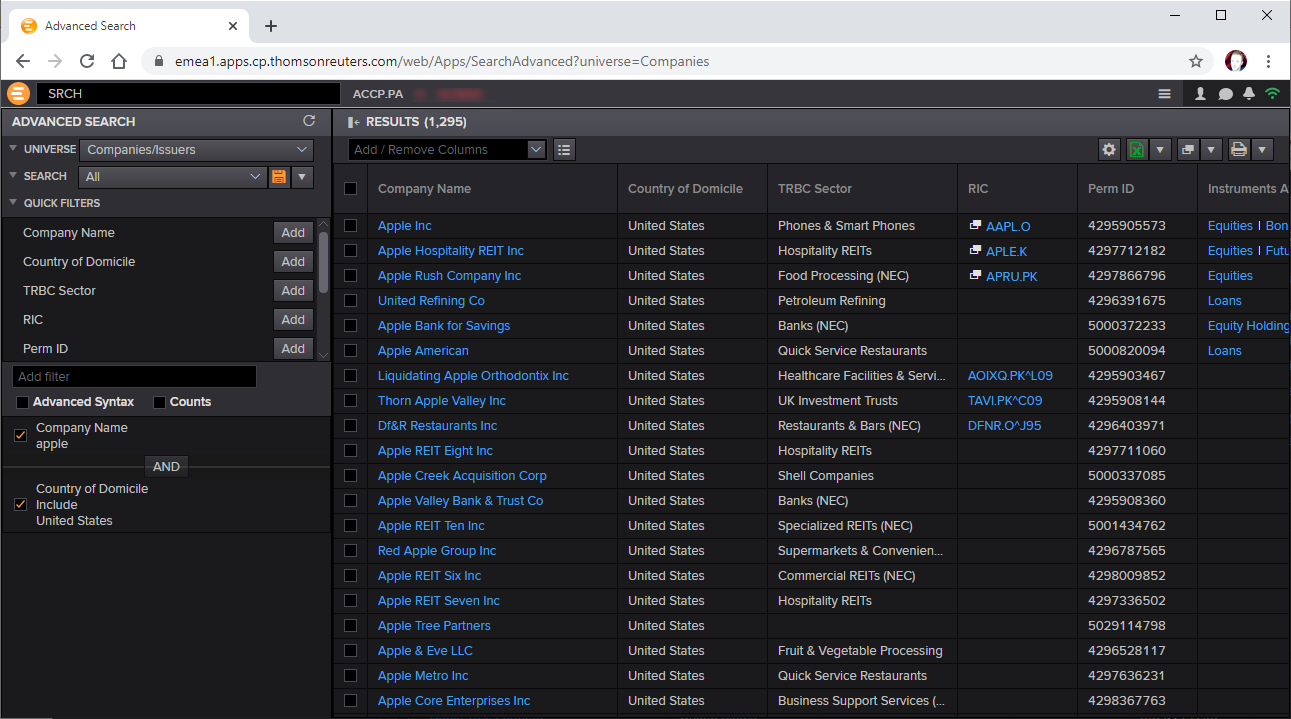Click the refresh icon in Advanced Search header
This screenshot has height=719, width=1291.
309,121
